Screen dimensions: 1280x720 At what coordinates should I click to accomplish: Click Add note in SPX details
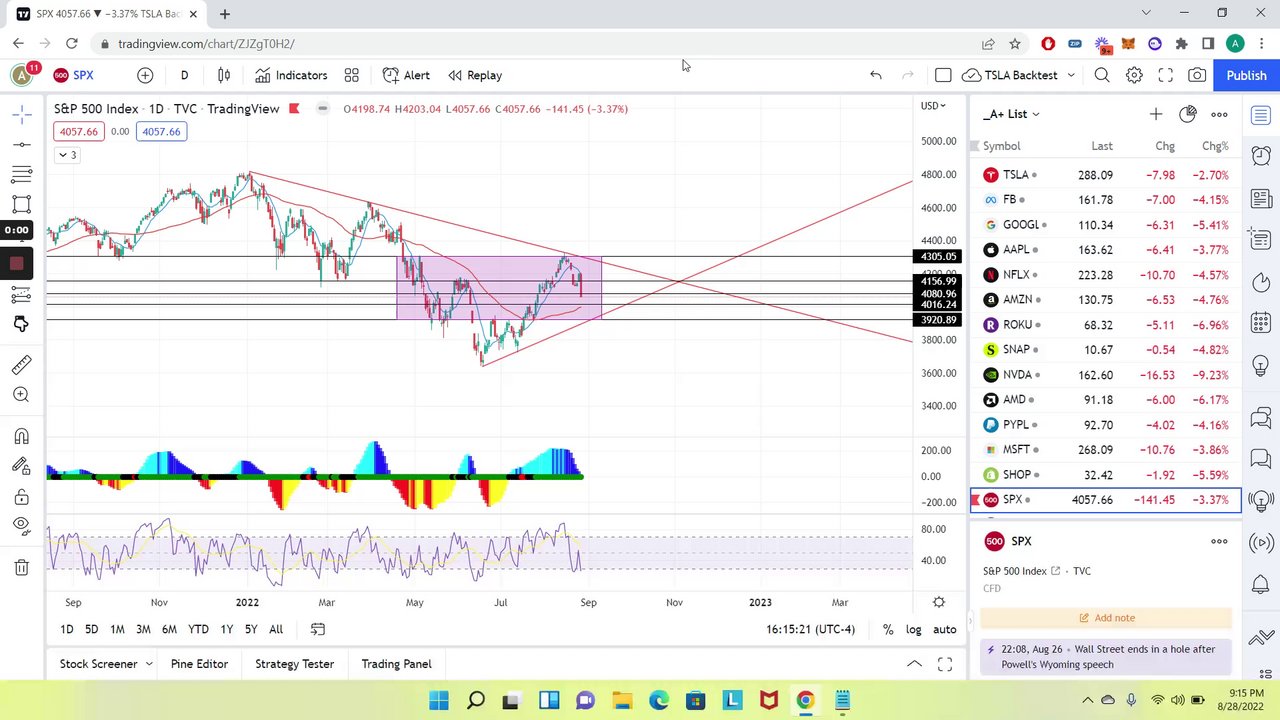(1106, 618)
